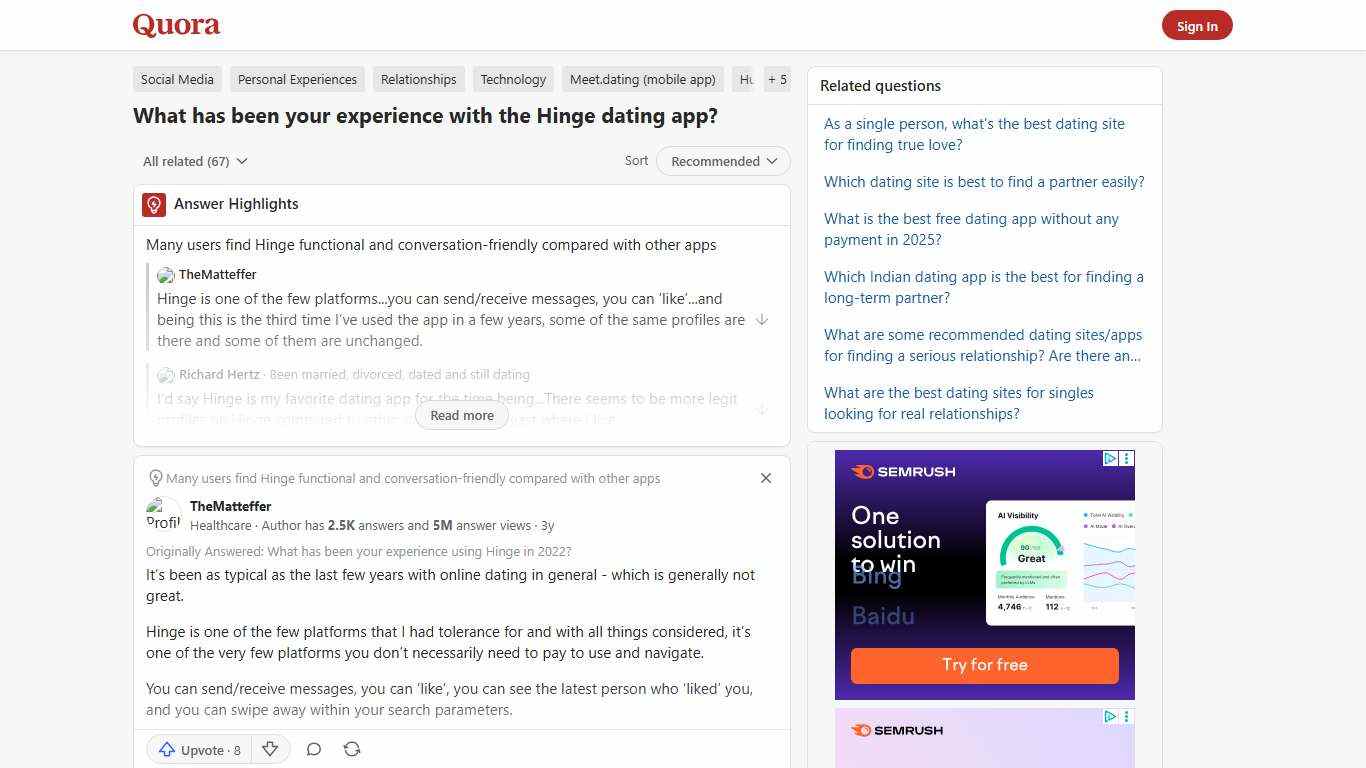Open comments on TheMatteffer's answer
The image size is (1366, 768).
314,749
